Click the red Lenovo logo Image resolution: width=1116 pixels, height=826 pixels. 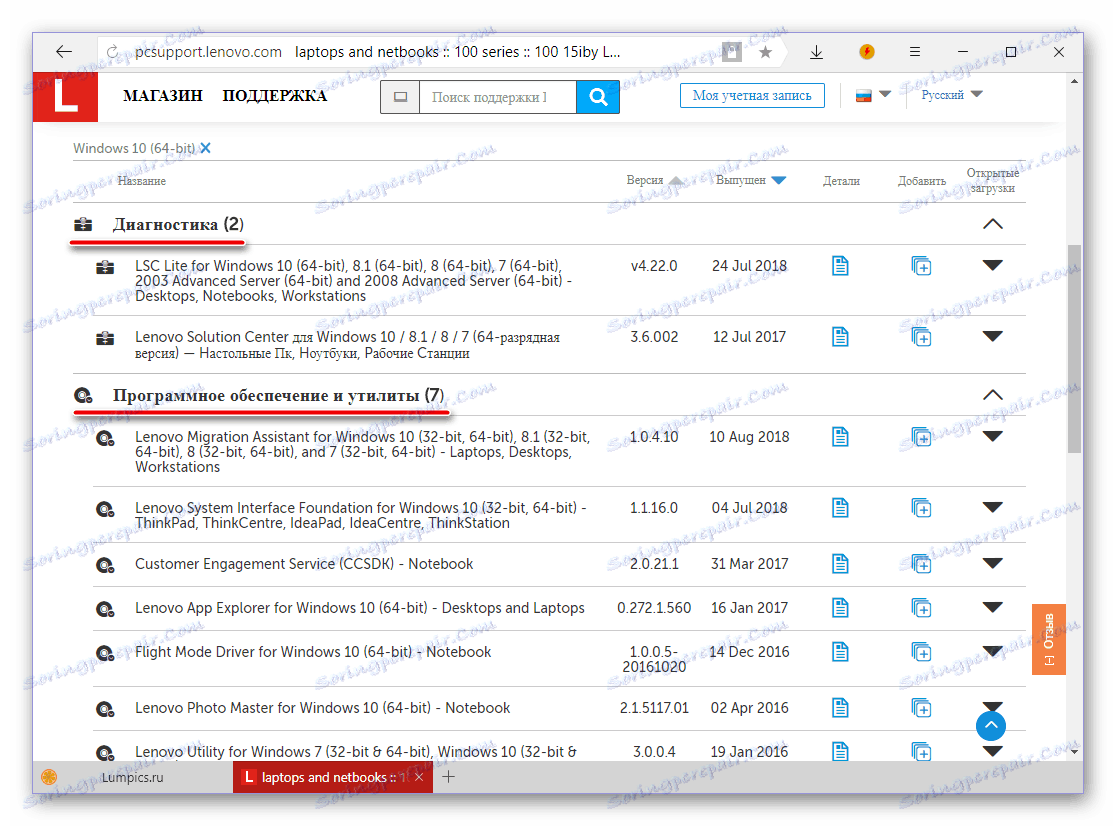[65, 96]
